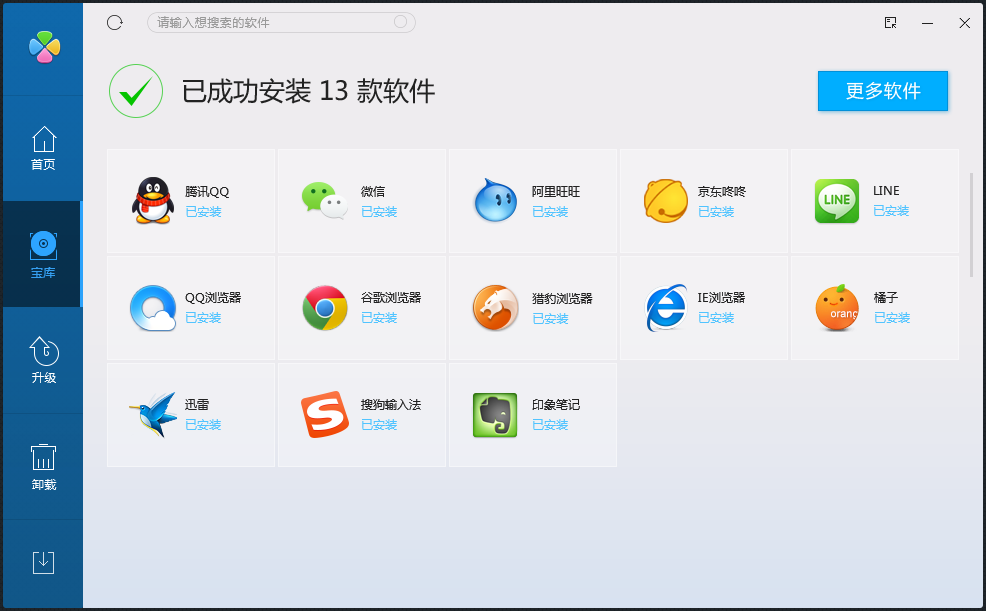Click the 阿里旺旺 blue droplet icon
The image size is (986, 611).
(x=496, y=201)
